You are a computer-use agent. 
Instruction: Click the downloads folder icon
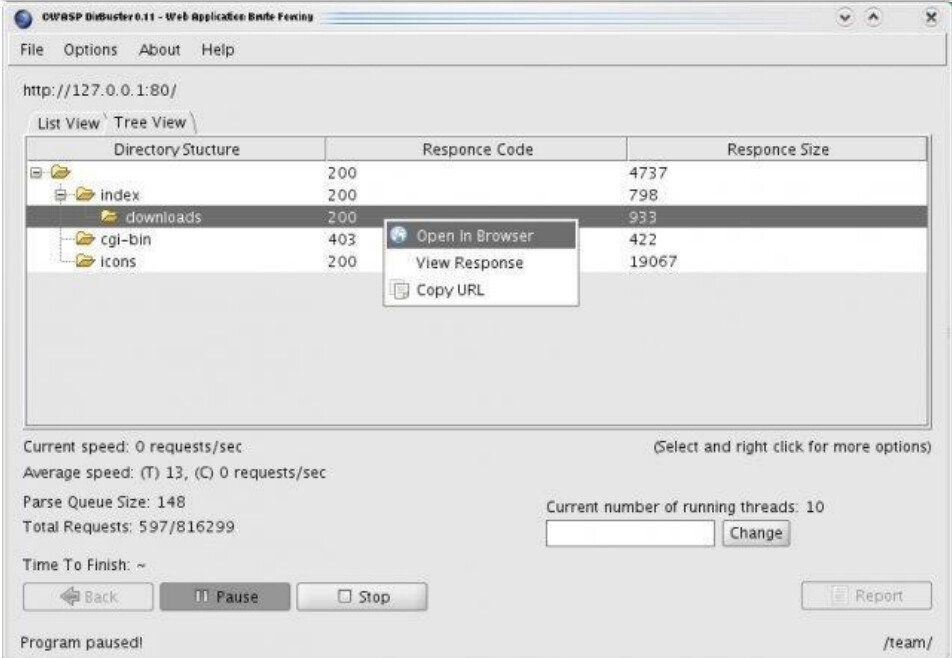pos(108,217)
